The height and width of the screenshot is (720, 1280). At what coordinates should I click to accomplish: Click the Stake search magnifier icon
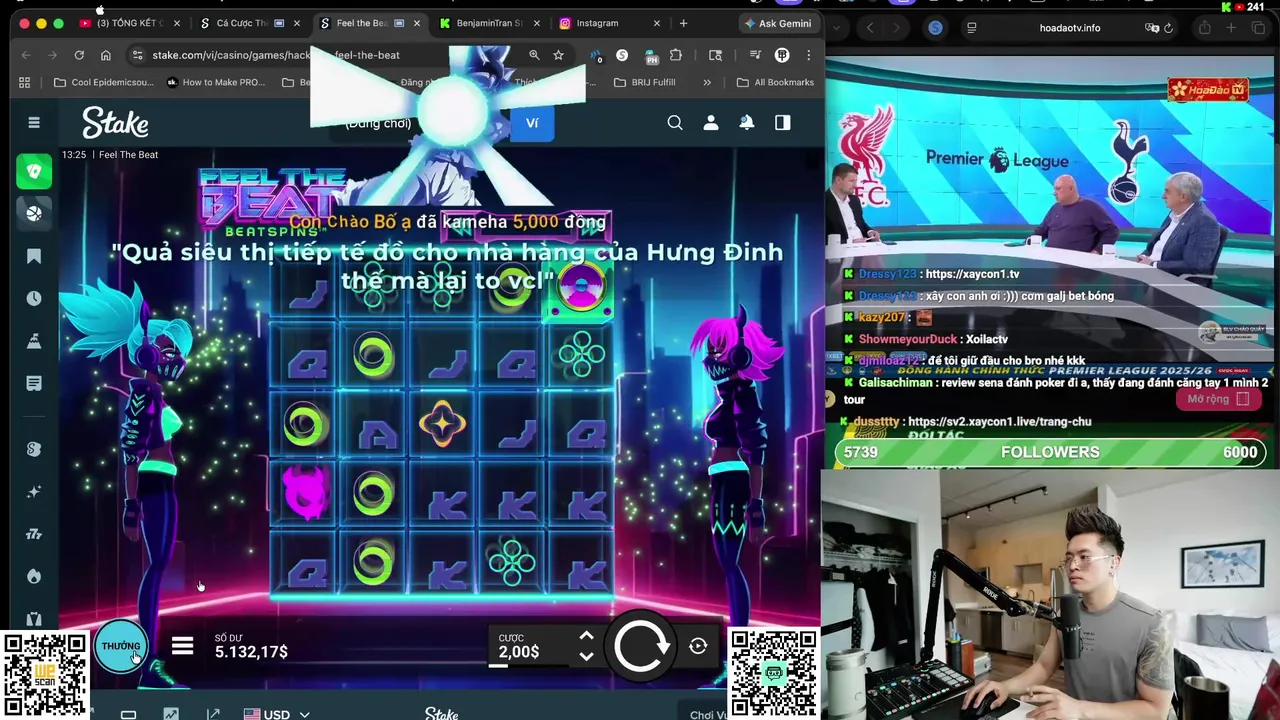675,122
